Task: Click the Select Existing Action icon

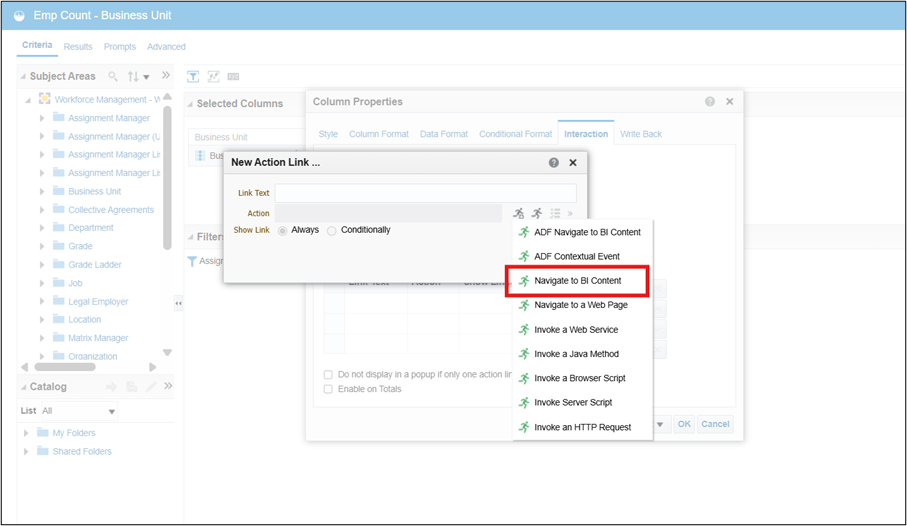Action: coord(537,213)
